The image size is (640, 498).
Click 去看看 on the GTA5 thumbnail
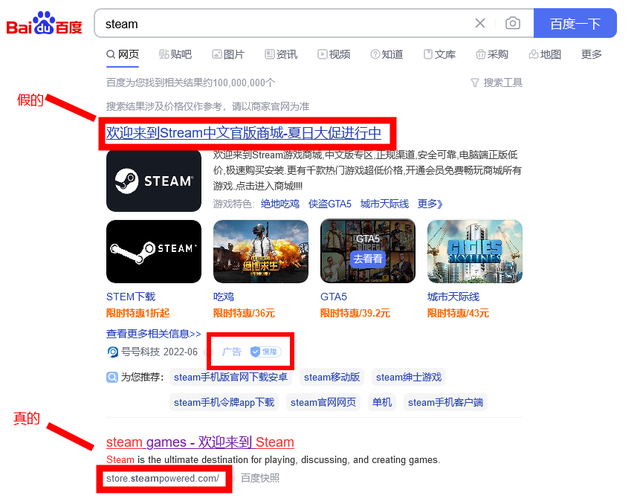(368, 259)
